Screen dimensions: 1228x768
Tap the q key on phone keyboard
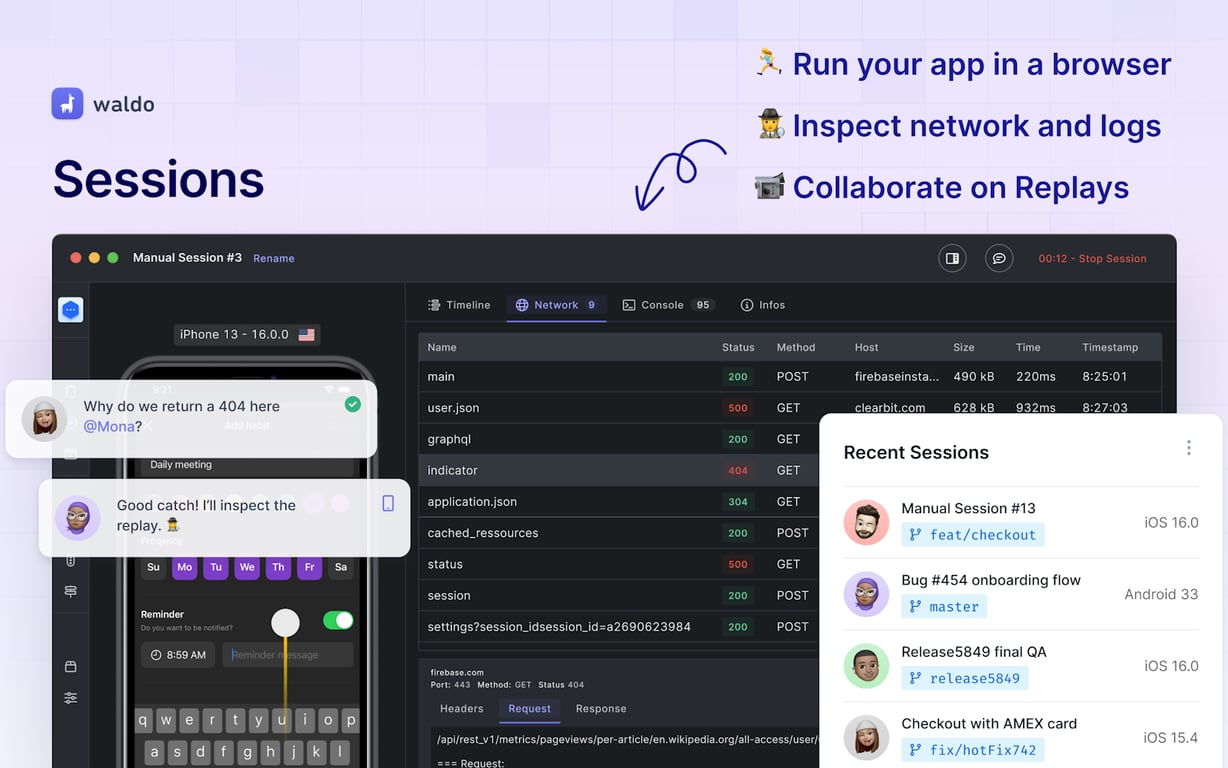pos(144,720)
